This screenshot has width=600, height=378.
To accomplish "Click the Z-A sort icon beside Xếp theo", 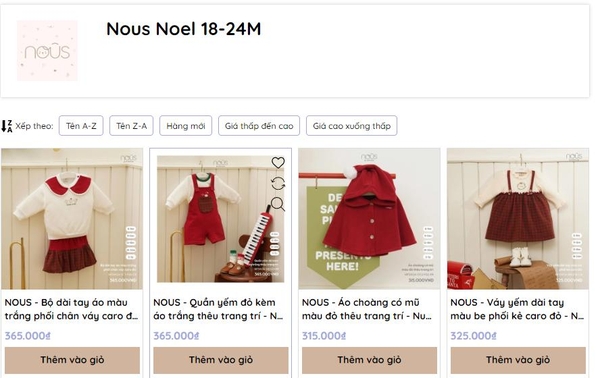I will pyautogui.click(x=7, y=126).
